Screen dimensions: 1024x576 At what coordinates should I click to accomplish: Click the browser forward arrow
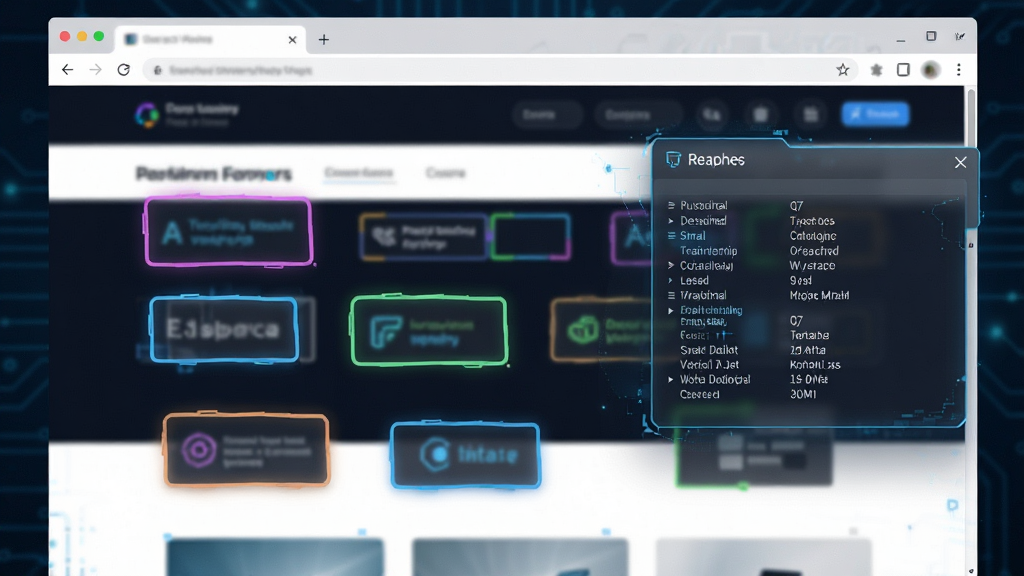[x=95, y=69]
